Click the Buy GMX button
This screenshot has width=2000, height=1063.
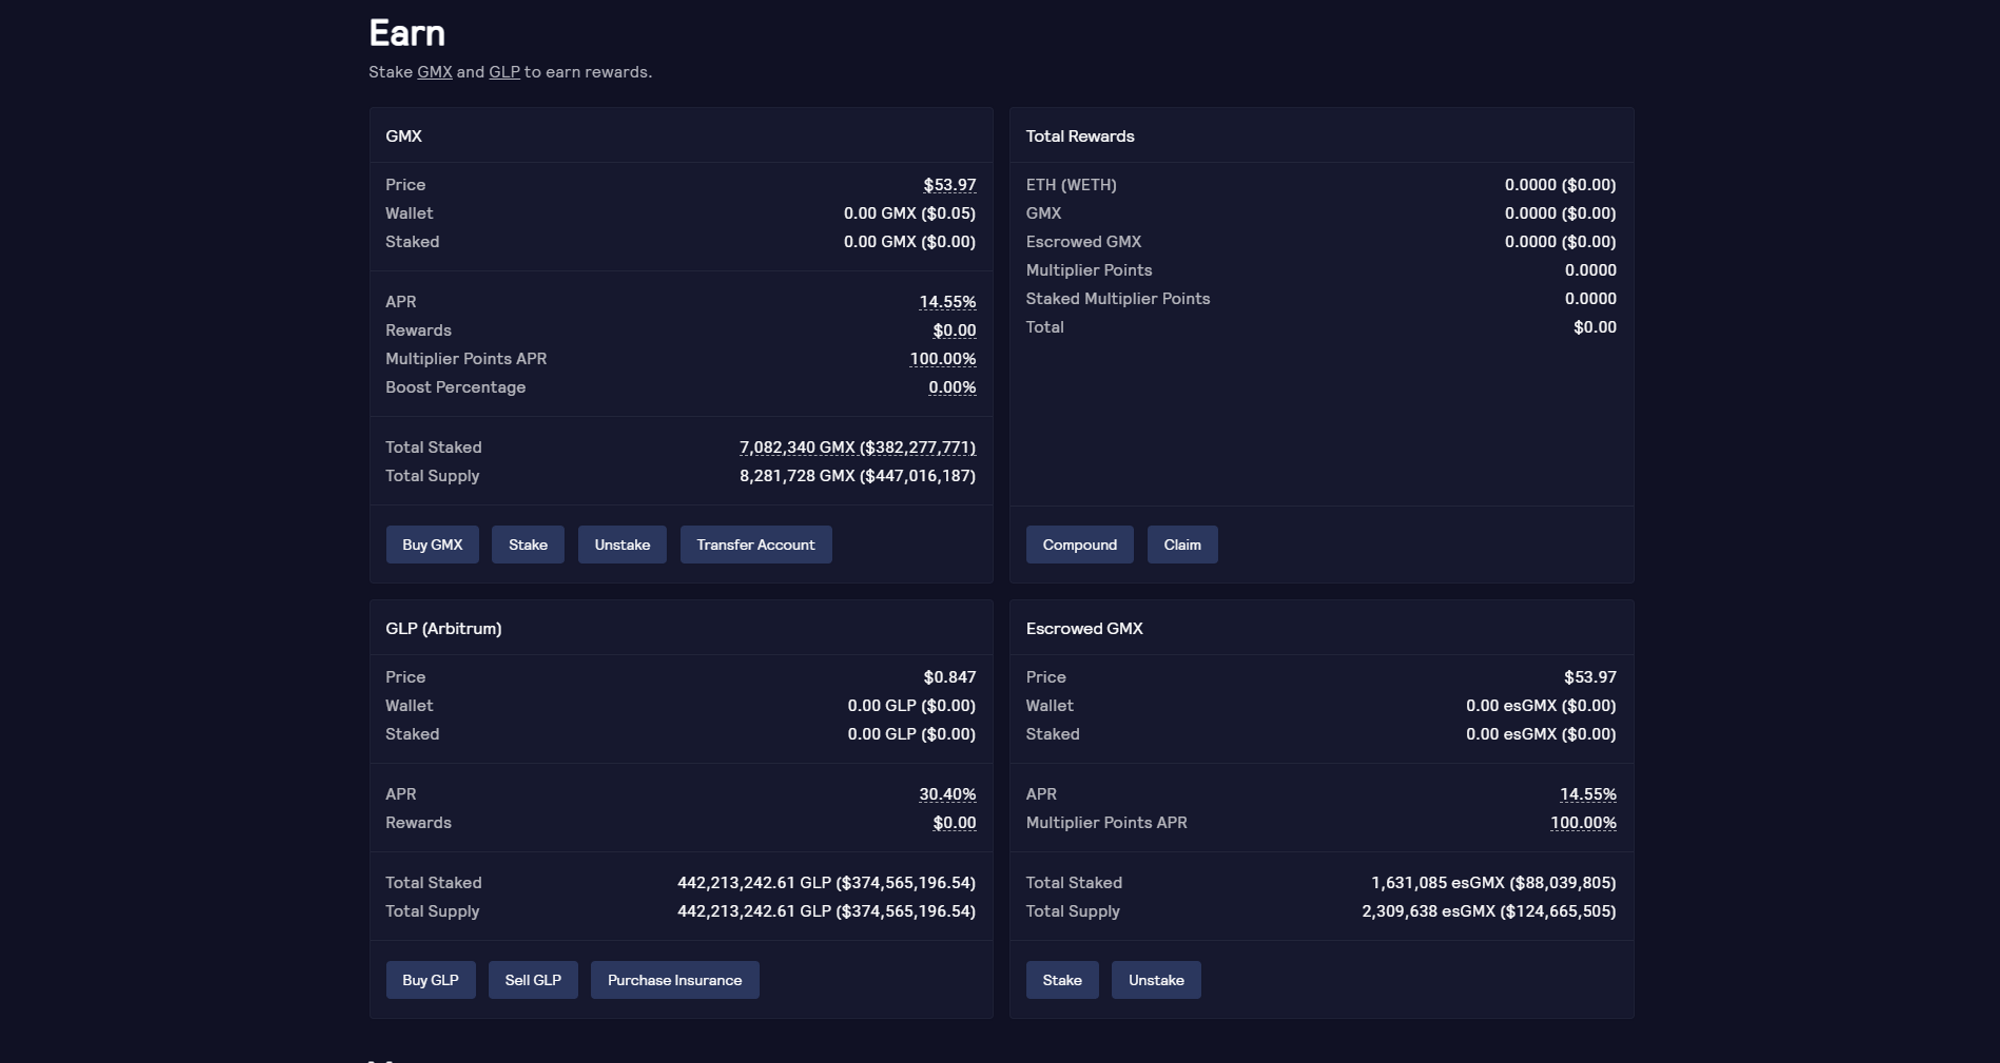tap(432, 544)
